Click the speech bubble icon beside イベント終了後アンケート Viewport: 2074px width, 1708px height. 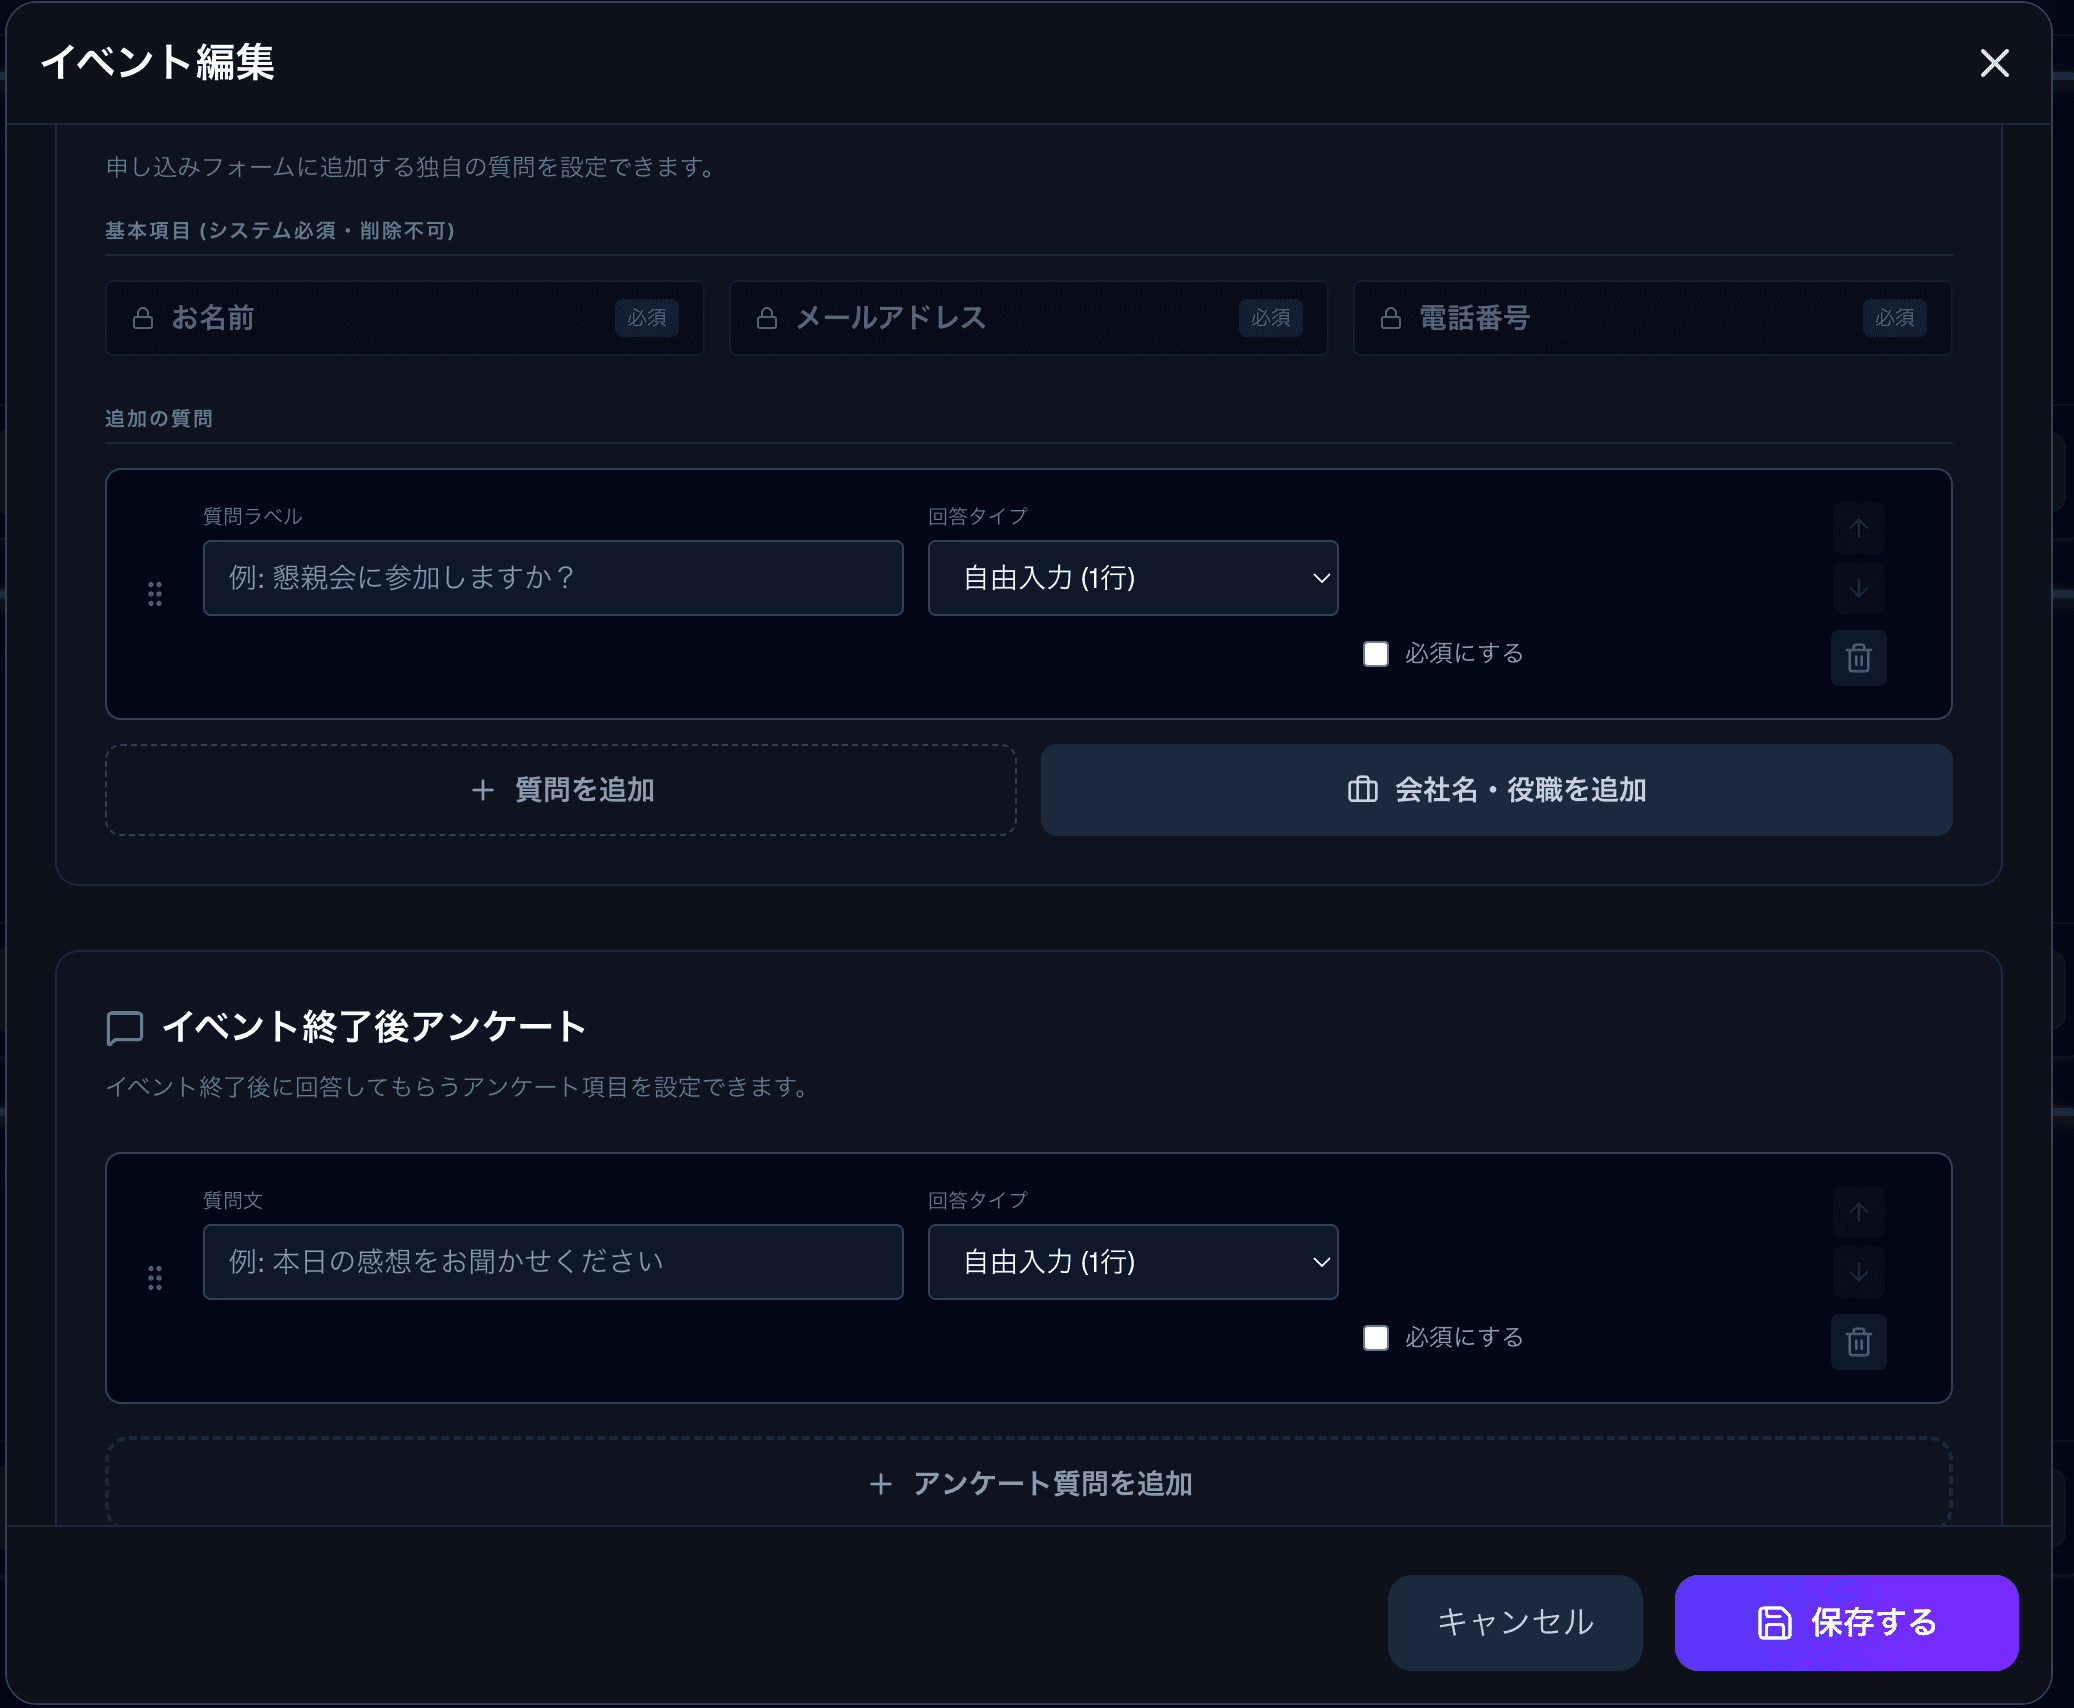point(124,1027)
